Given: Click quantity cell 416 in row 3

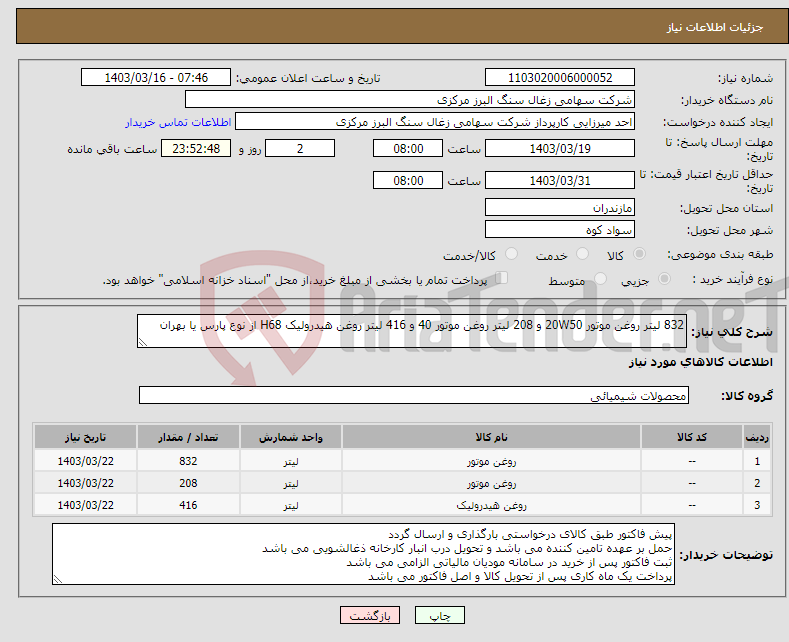Looking at the screenshot, I should point(188,505).
